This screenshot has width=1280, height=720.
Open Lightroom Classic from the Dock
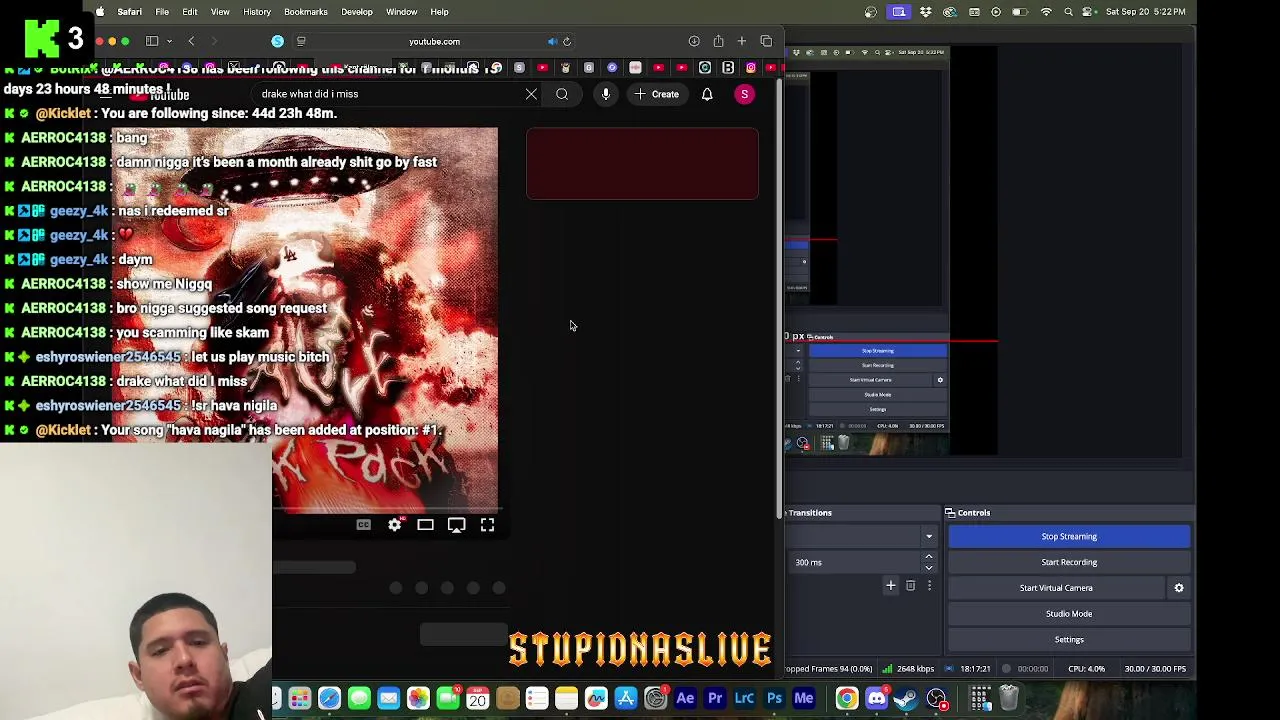[x=744, y=698]
